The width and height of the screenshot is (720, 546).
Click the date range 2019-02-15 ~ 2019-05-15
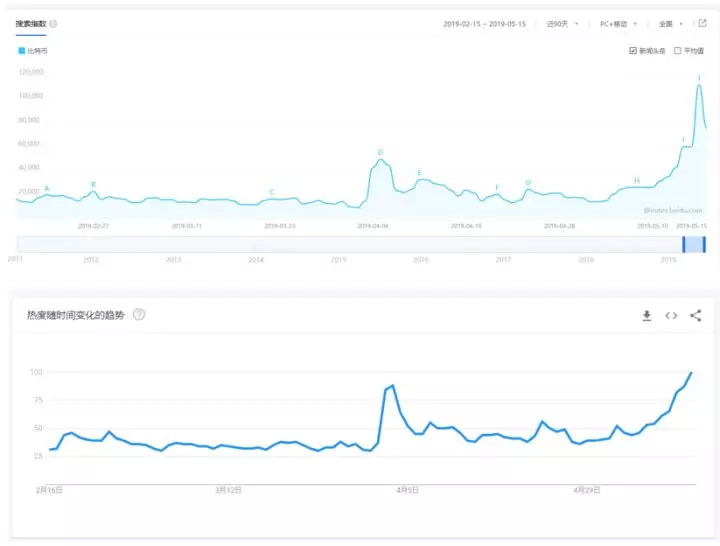[485, 24]
